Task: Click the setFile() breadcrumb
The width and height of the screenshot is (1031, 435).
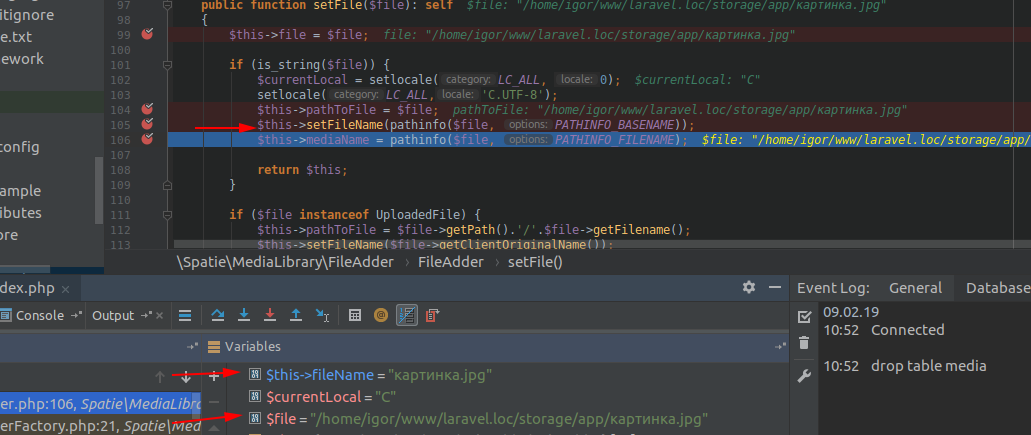Action: [x=535, y=262]
